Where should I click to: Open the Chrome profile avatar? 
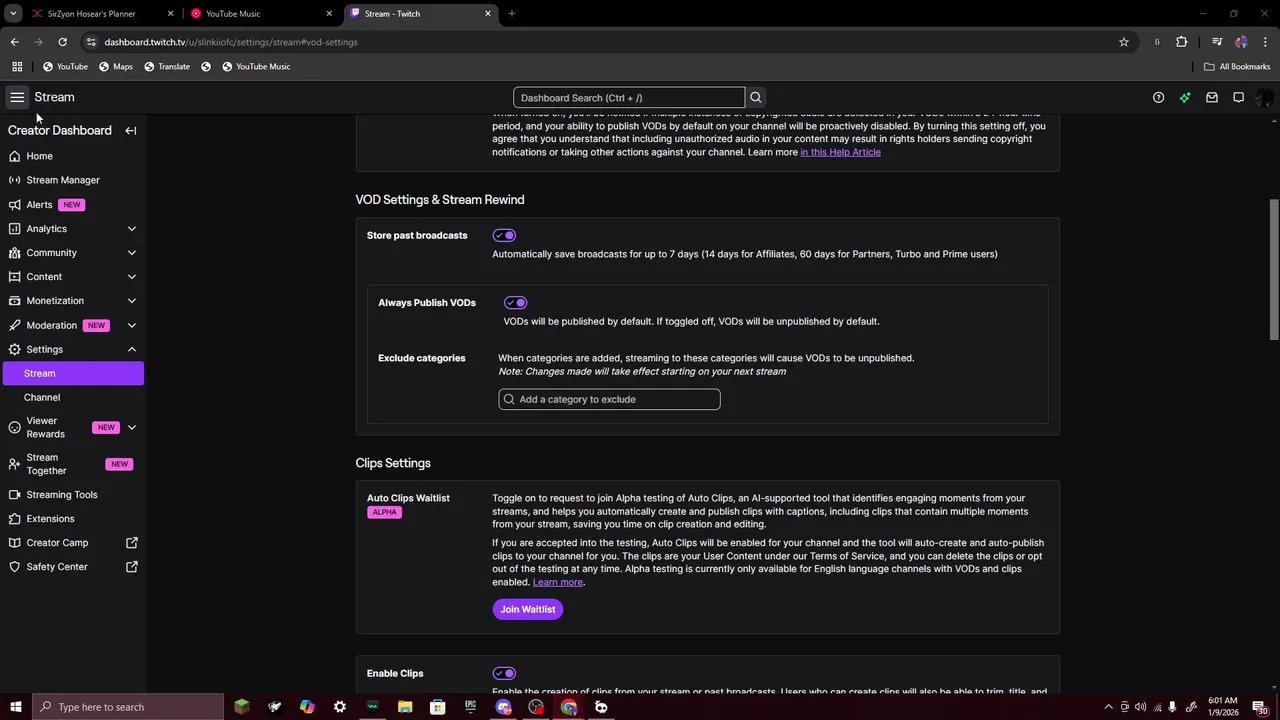1241,42
